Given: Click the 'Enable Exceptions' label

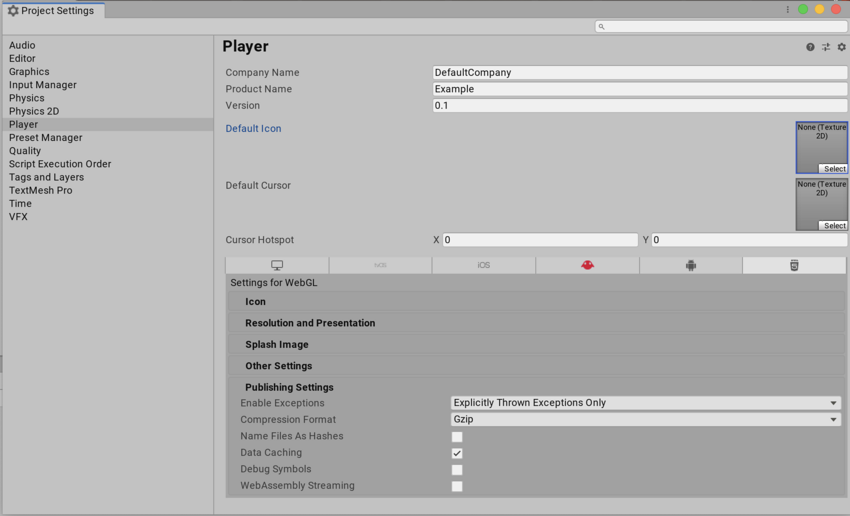Looking at the screenshot, I should coord(282,403).
